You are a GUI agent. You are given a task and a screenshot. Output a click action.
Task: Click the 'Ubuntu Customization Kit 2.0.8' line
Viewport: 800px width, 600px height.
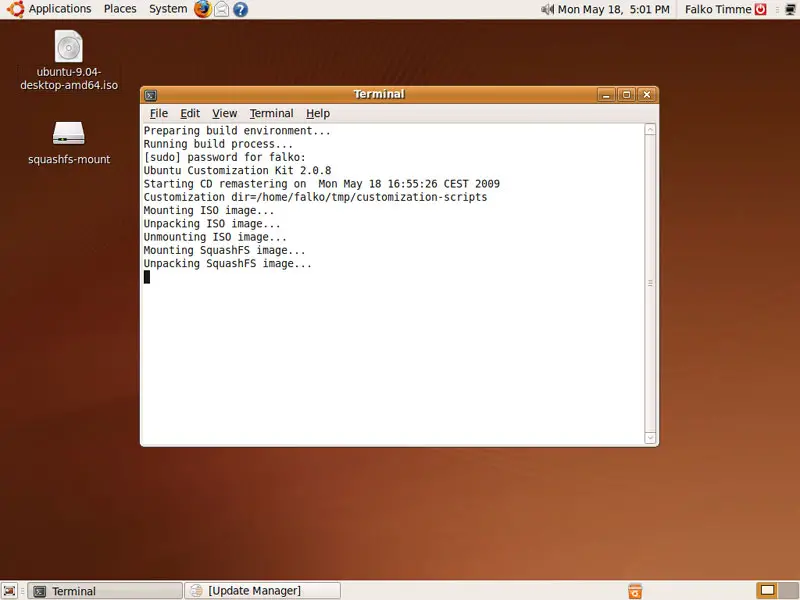pos(237,170)
